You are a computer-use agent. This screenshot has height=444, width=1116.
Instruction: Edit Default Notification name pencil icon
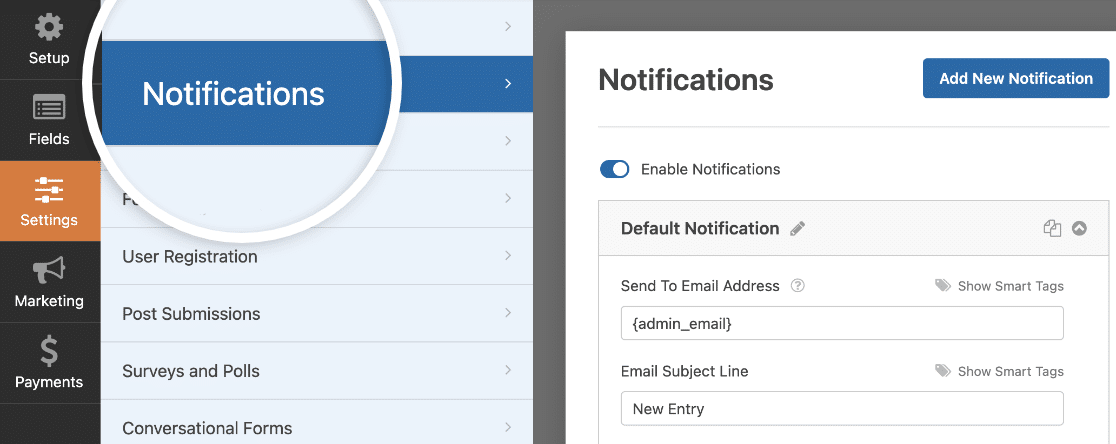click(x=797, y=229)
